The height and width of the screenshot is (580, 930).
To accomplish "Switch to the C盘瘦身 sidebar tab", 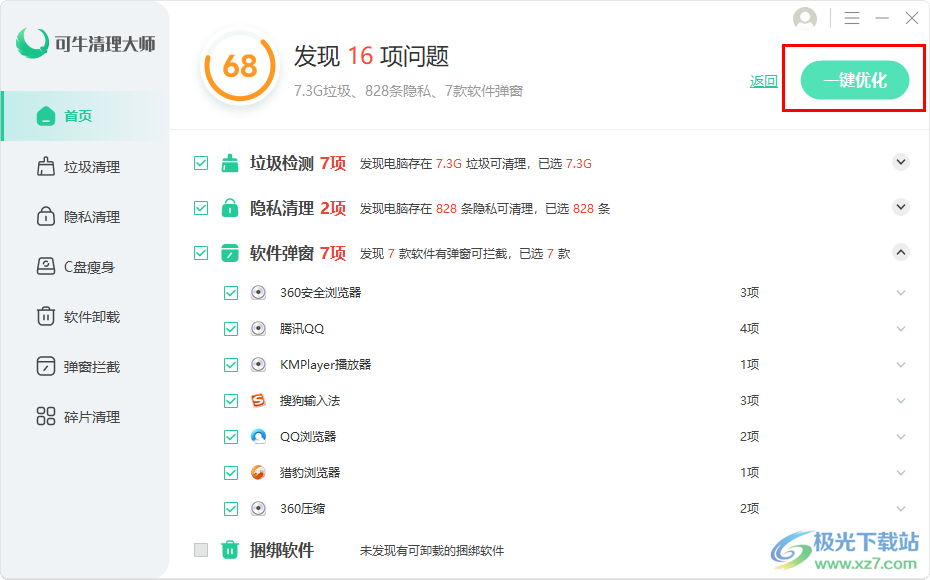I will pyautogui.click(x=89, y=267).
